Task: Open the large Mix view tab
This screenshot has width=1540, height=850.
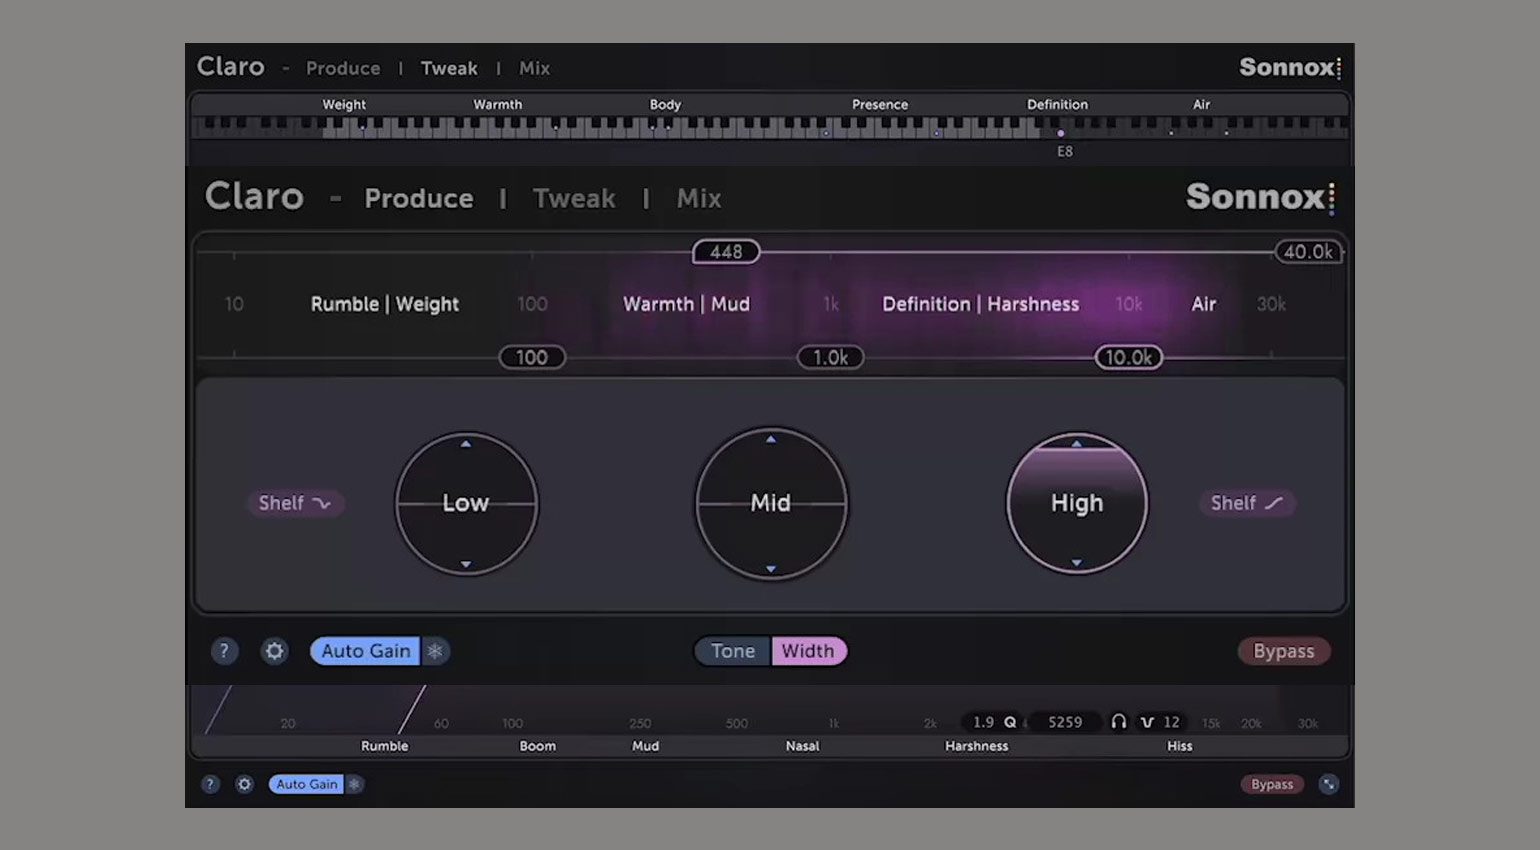Action: (x=698, y=198)
